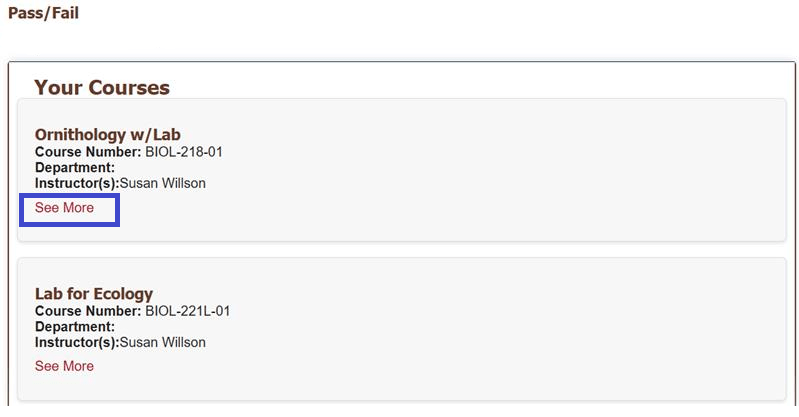The width and height of the screenshot is (799, 417).
Task: Select course number BIOL-218-01
Action: click(187, 152)
